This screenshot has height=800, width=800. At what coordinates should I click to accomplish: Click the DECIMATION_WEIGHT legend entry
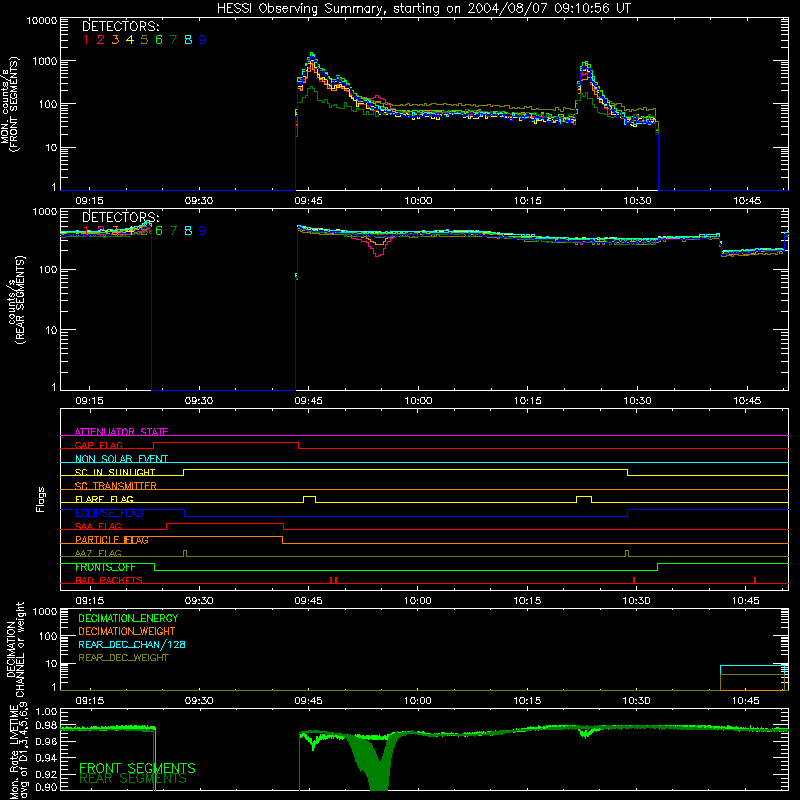click(x=127, y=631)
